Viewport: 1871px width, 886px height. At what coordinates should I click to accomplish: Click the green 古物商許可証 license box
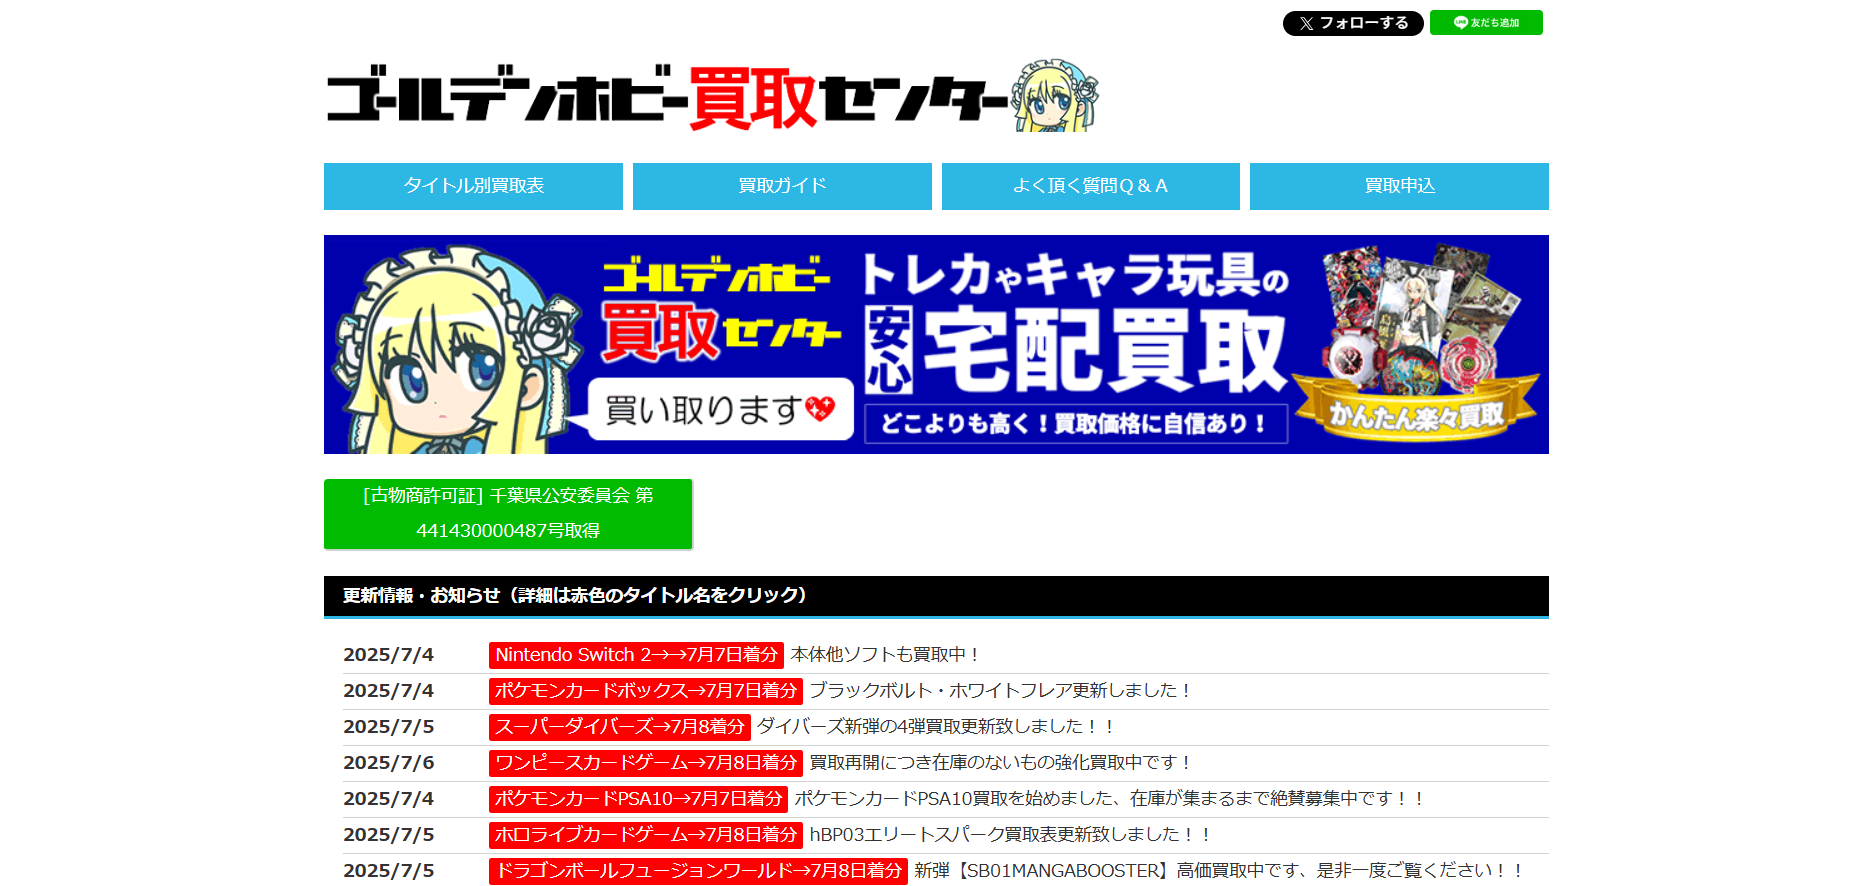[x=508, y=514]
